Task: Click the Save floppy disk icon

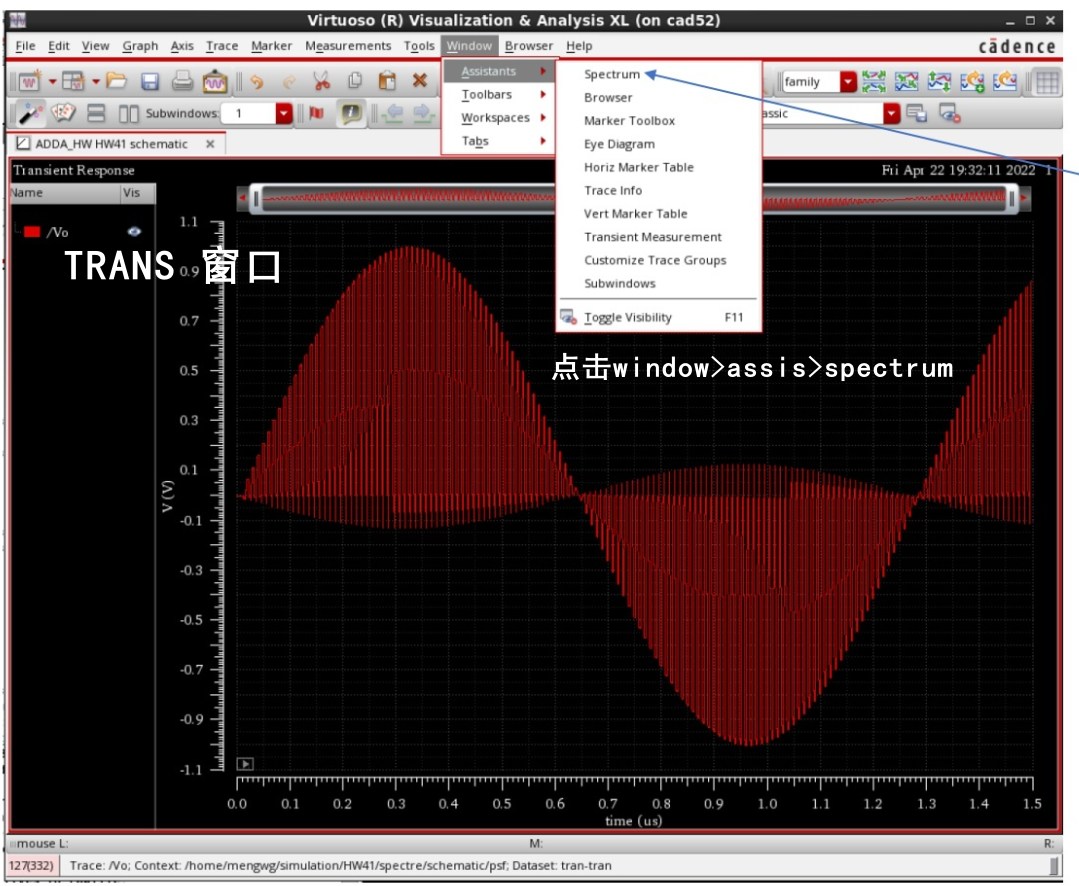Action: tap(150, 81)
